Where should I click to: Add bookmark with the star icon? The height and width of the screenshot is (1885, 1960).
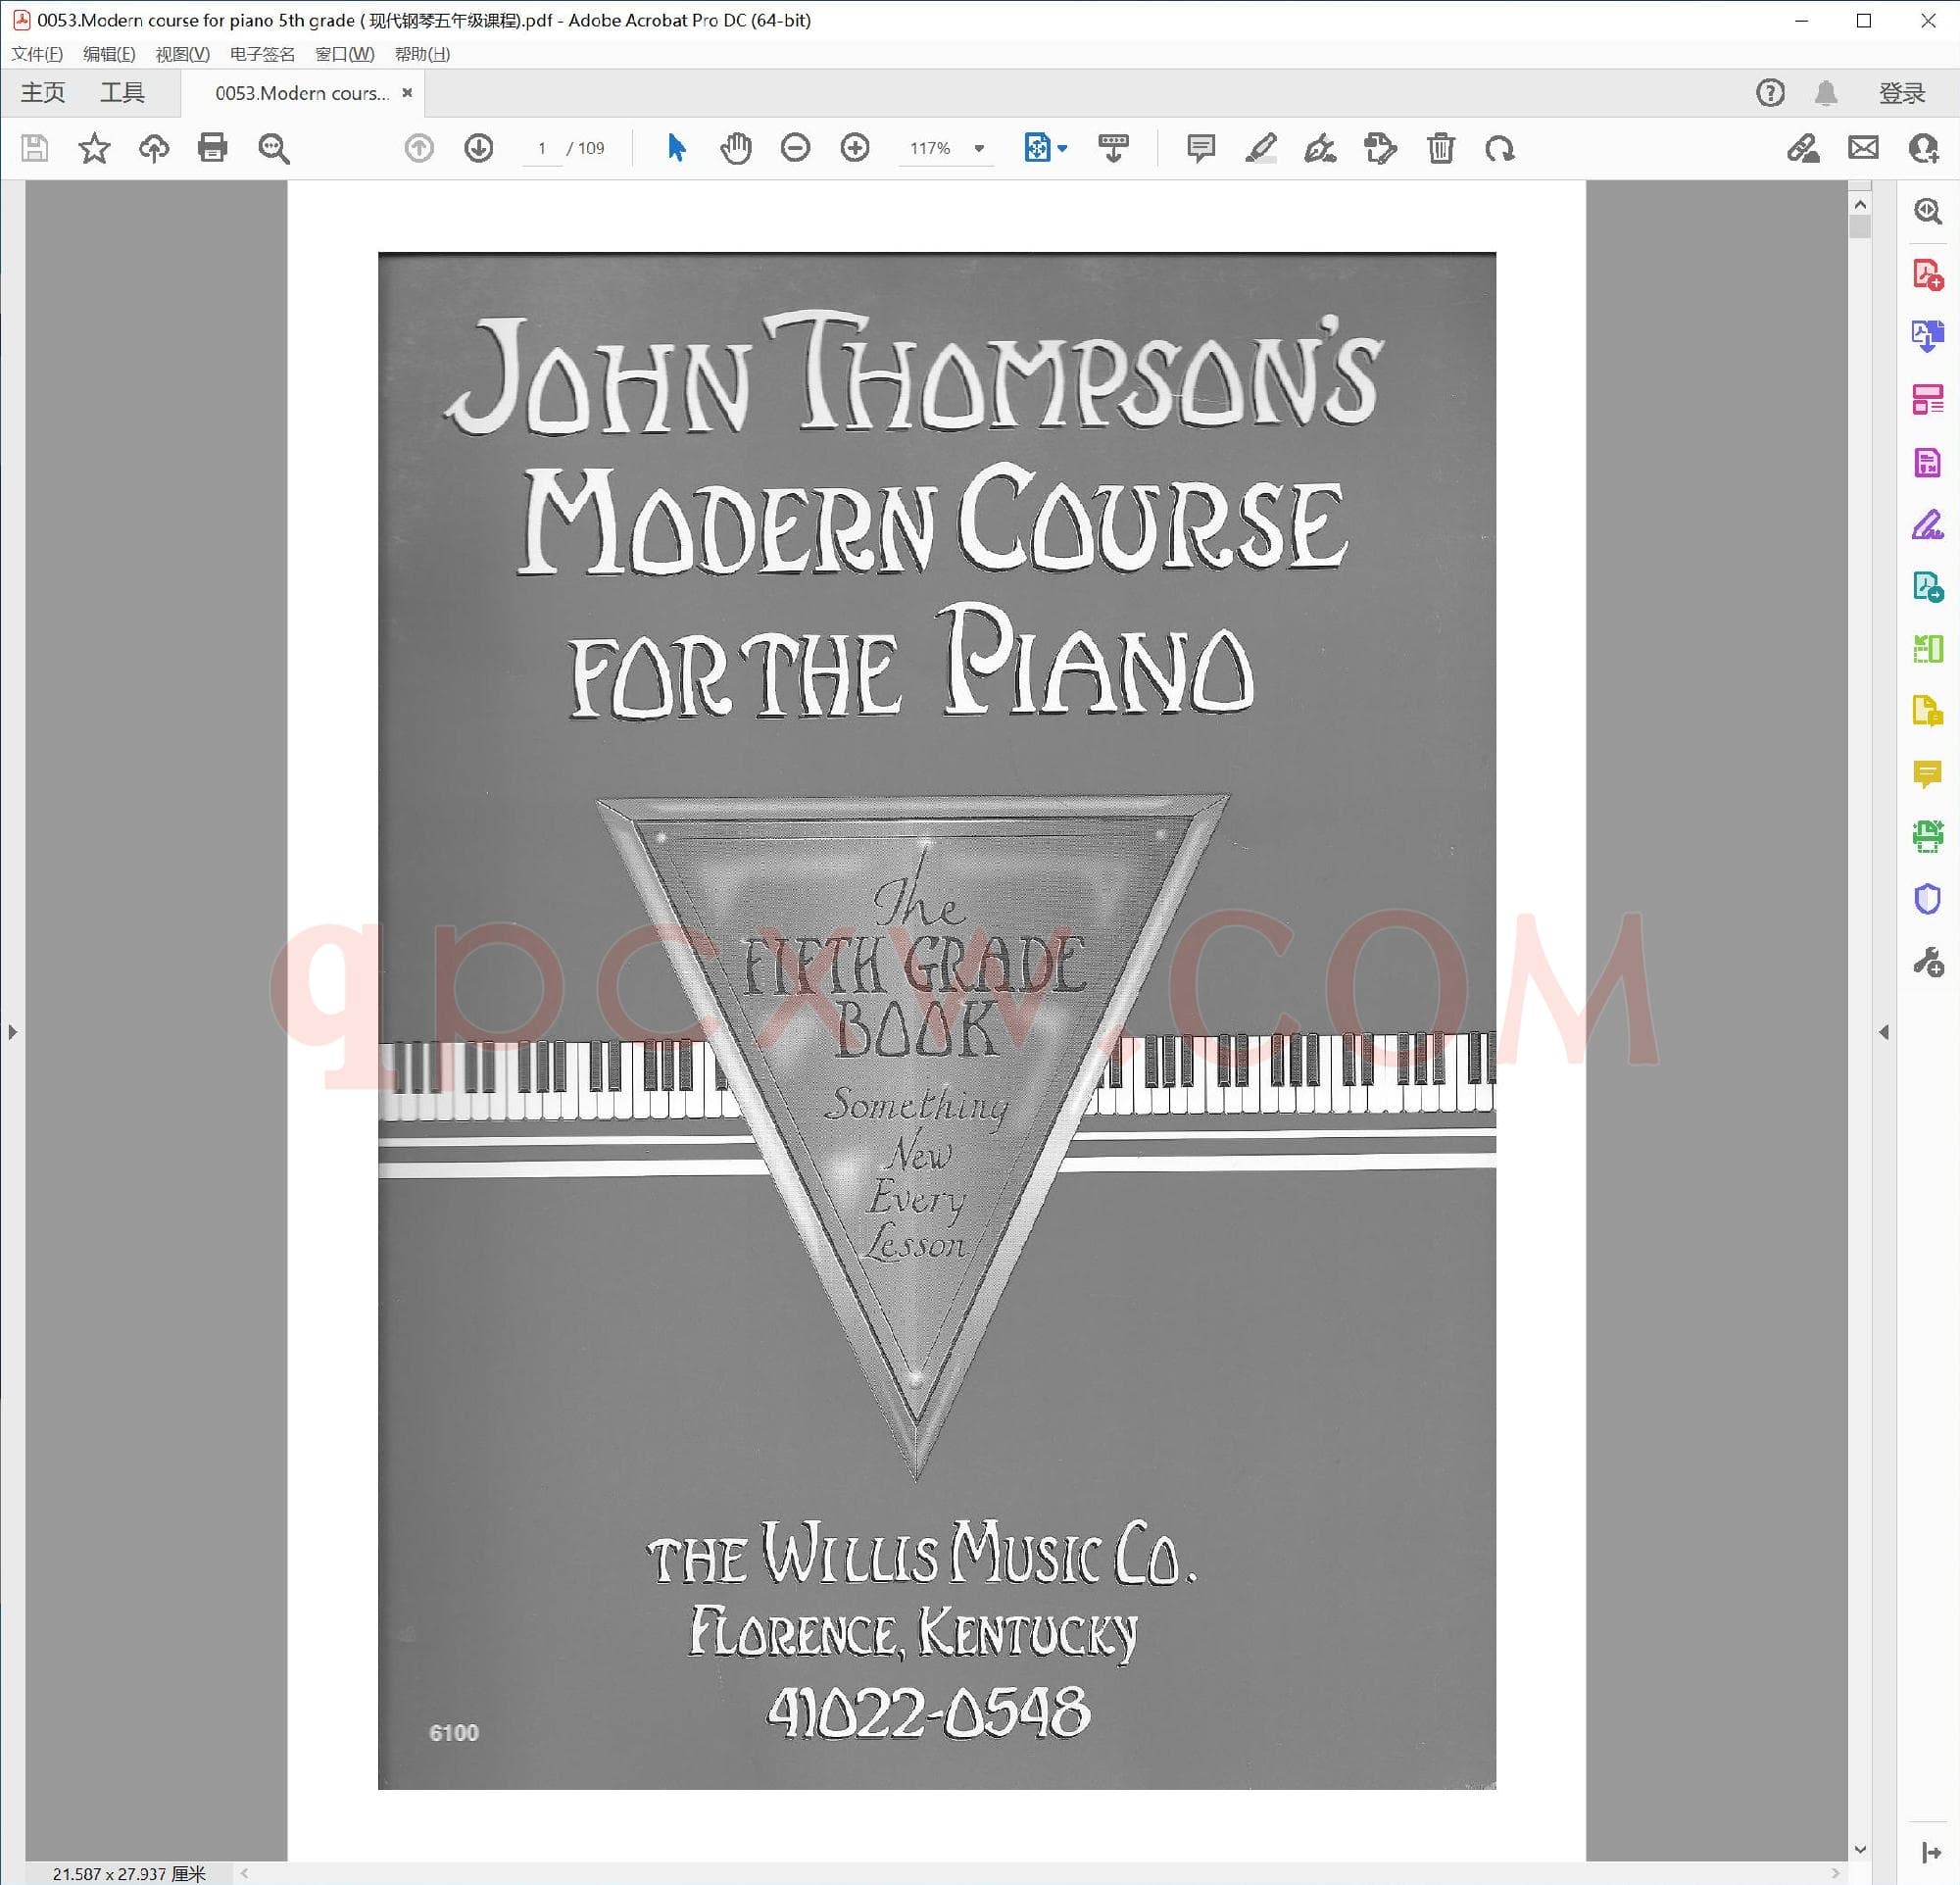(94, 148)
